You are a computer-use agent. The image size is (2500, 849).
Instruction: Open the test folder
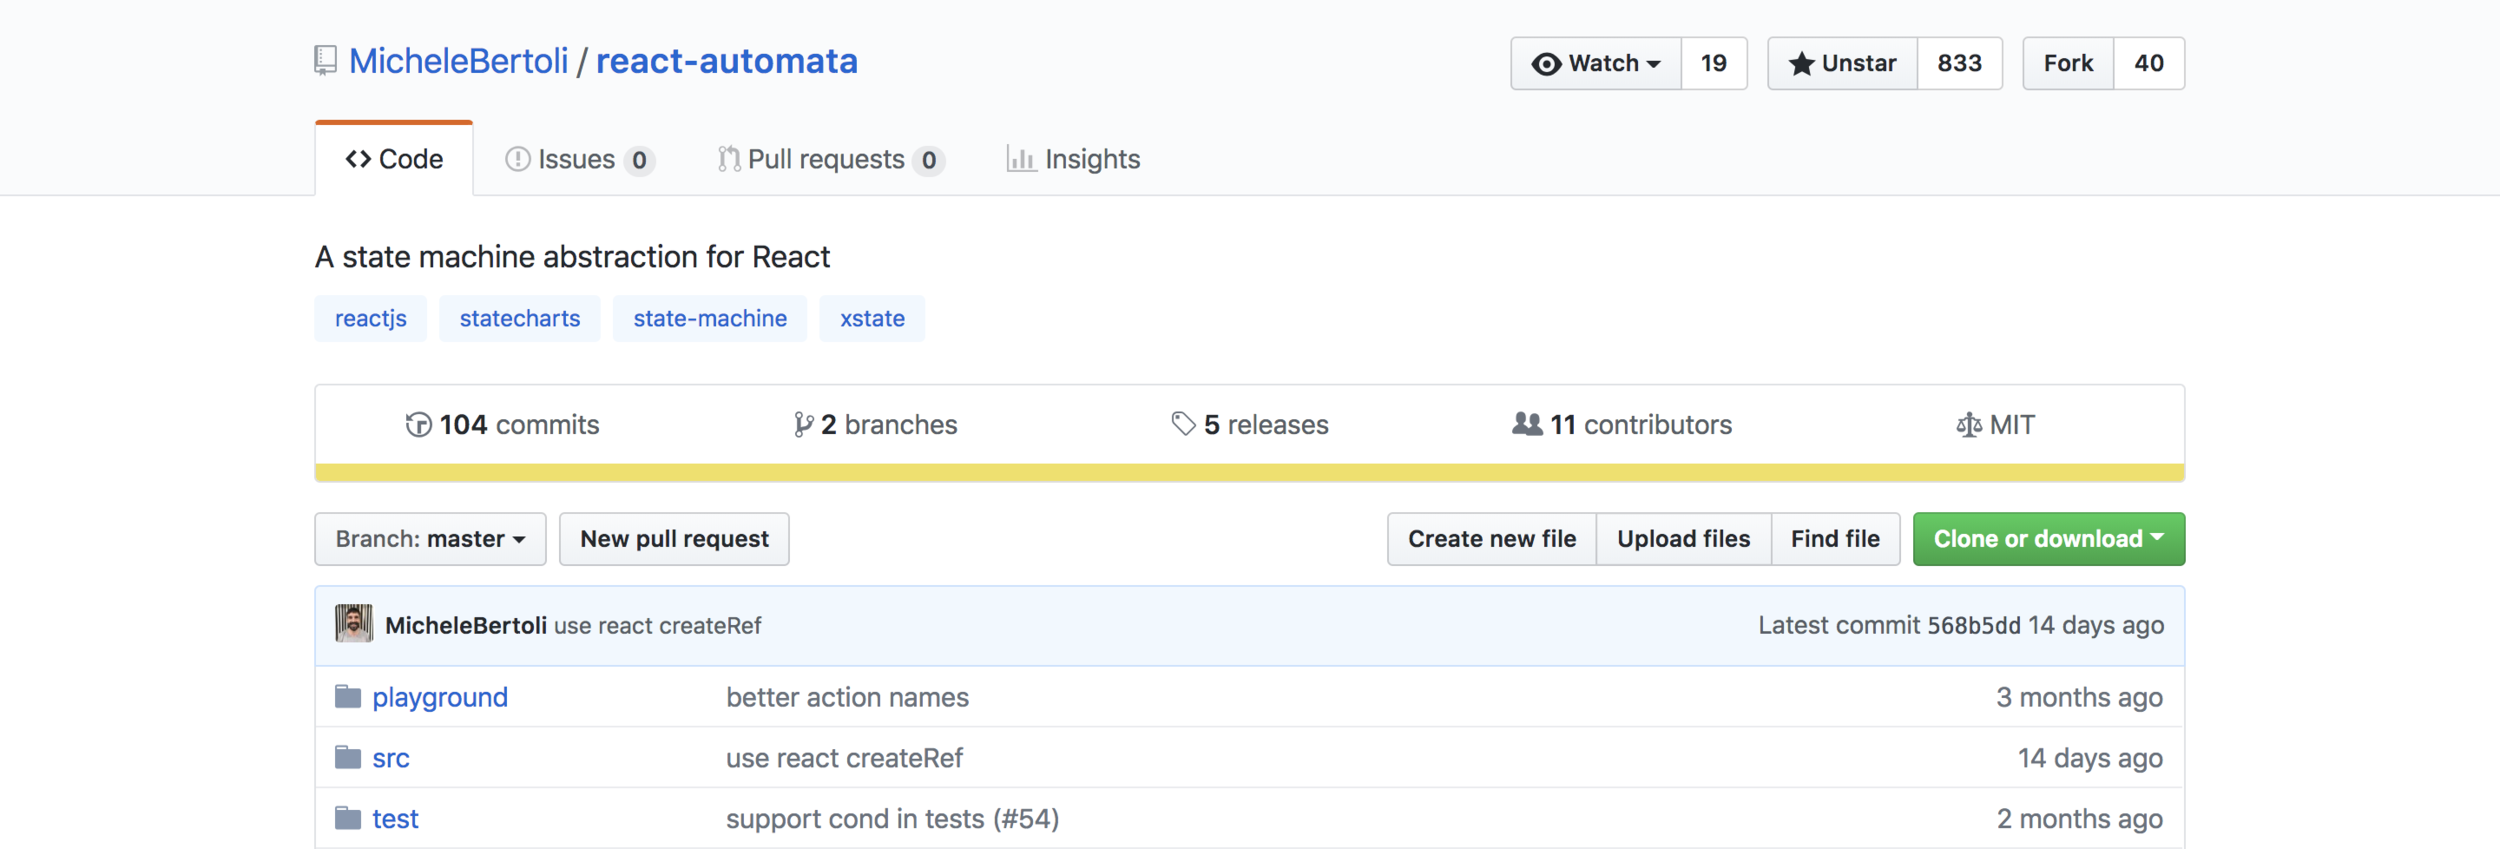click(395, 819)
